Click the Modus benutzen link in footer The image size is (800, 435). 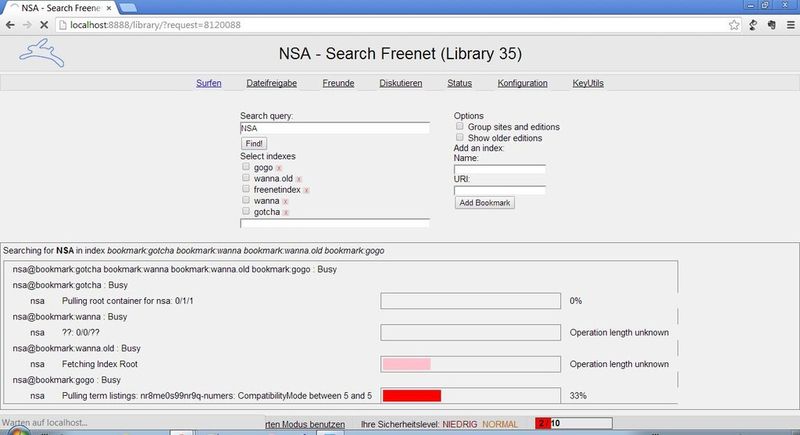pyautogui.click(x=305, y=424)
